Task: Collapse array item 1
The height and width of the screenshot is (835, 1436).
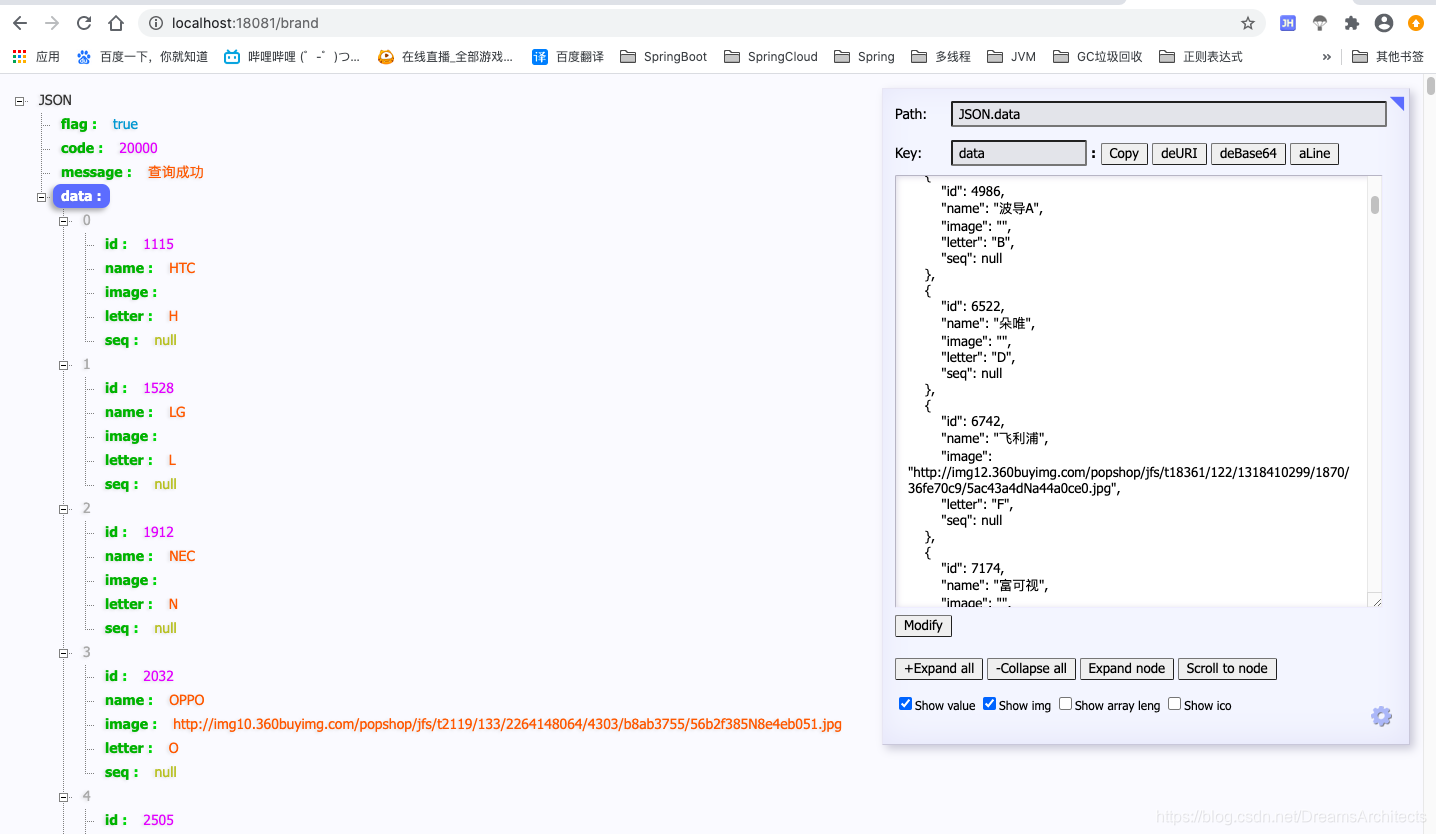Action: click(64, 365)
